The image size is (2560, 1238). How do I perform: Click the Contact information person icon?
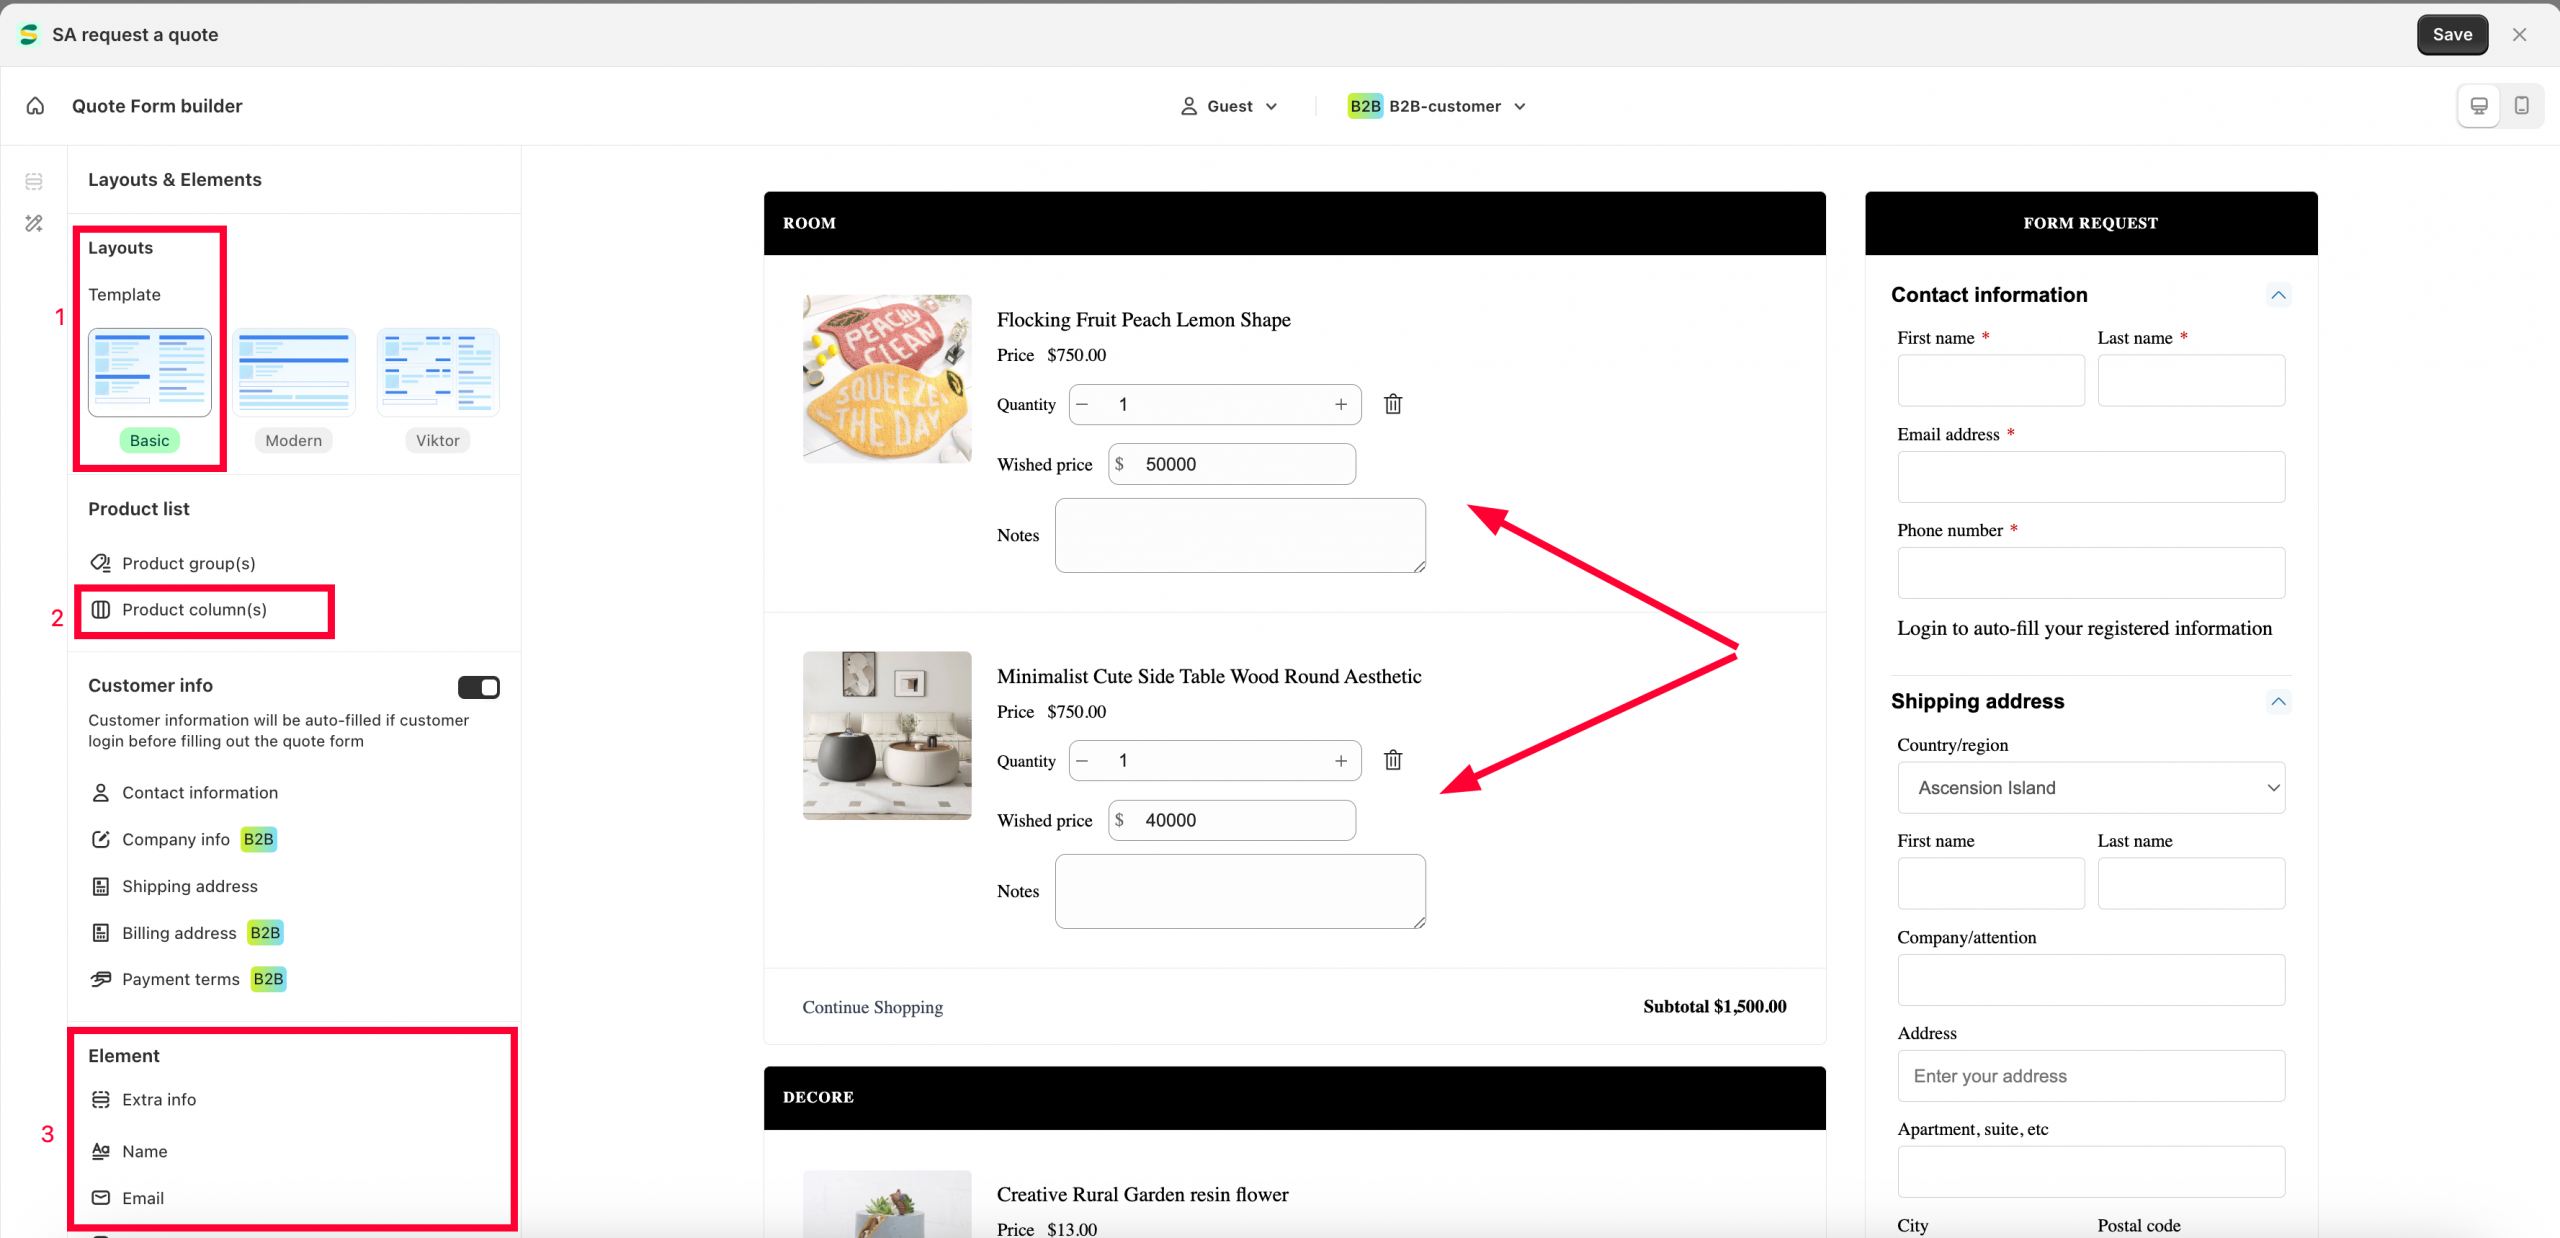point(100,793)
